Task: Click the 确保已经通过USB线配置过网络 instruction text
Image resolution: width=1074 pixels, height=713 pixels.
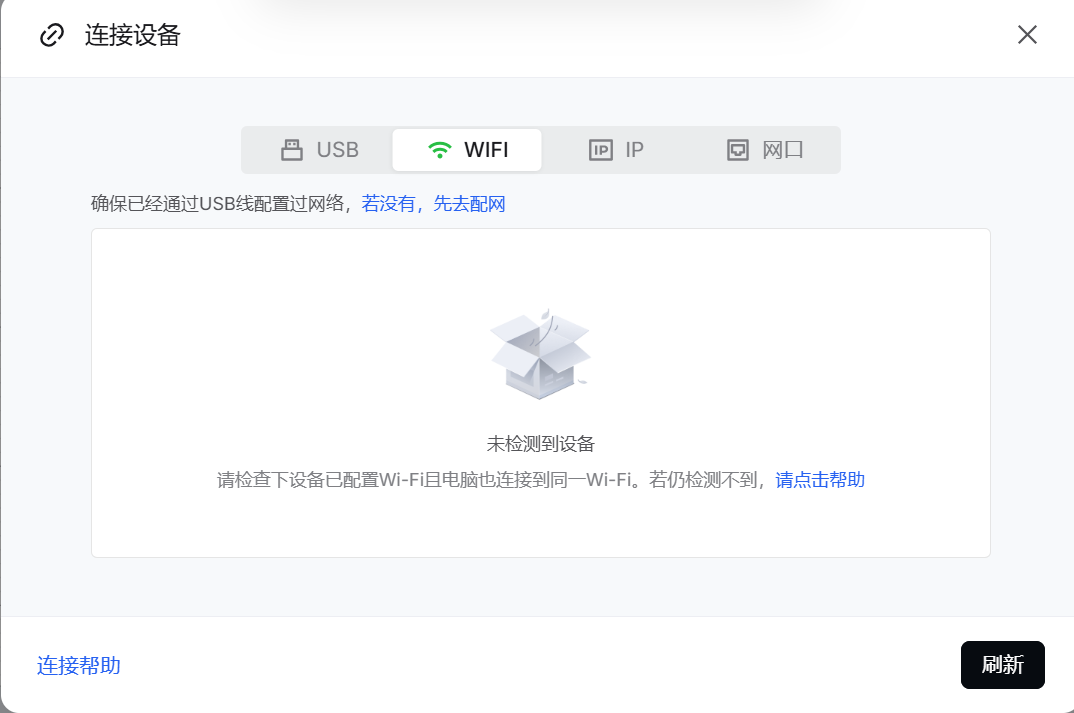Action: coord(220,204)
